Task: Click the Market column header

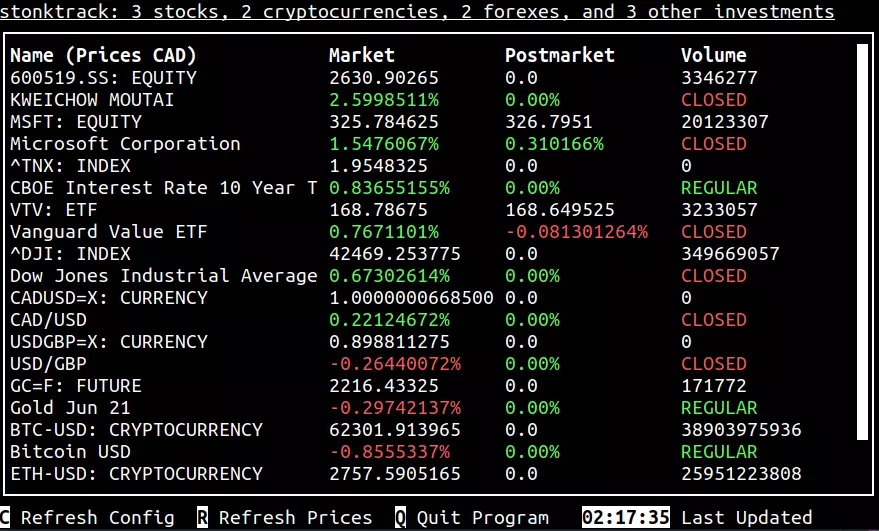Action: pyautogui.click(x=361, y=55)
